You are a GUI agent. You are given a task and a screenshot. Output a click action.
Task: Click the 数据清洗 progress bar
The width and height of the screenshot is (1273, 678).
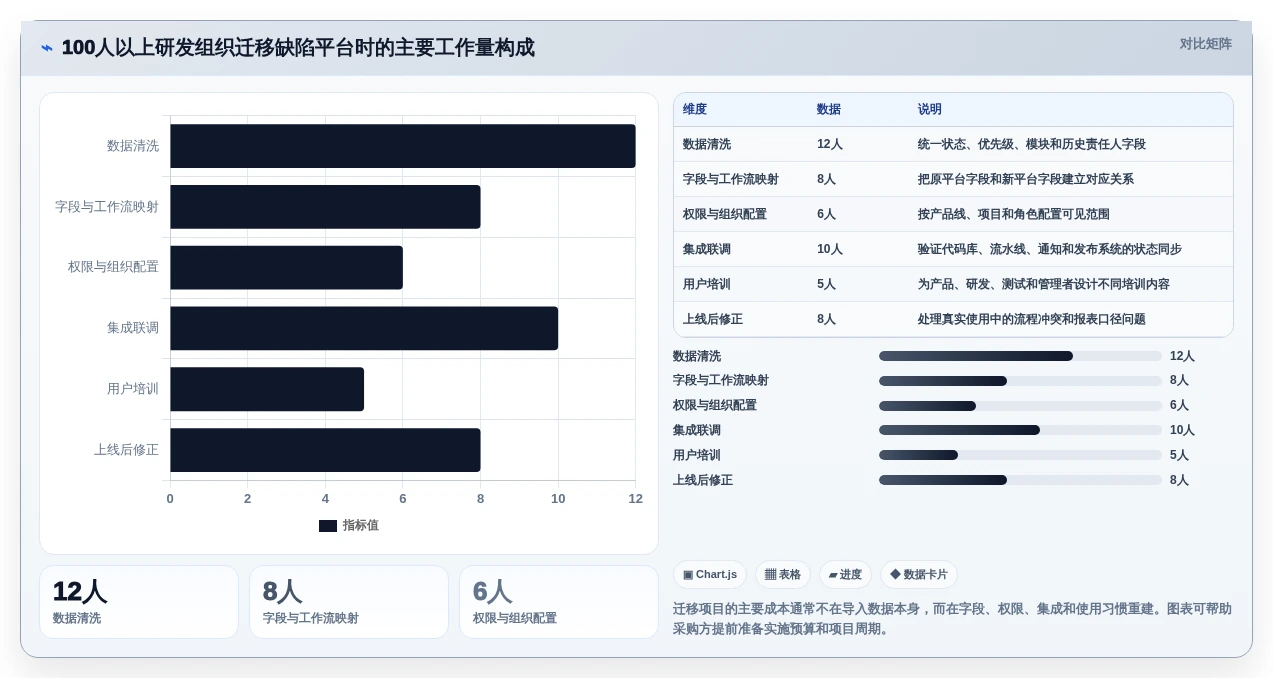tap(1020, 356)
